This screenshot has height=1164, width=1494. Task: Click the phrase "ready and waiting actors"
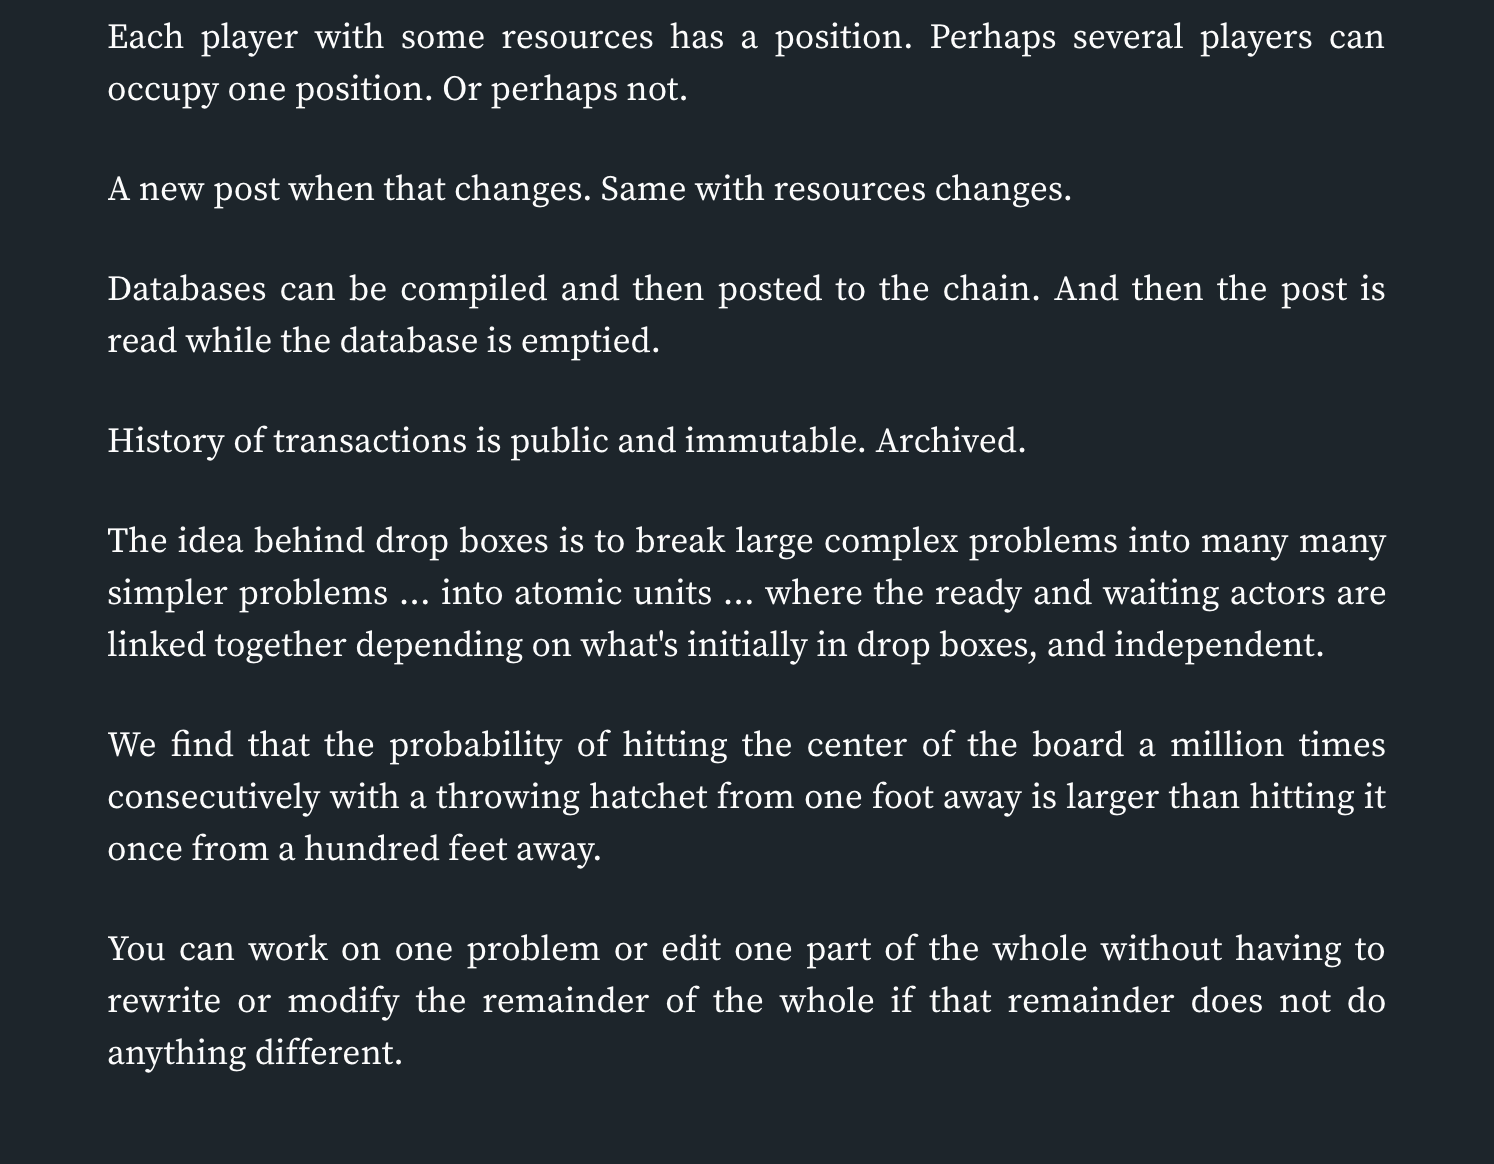1132,593
